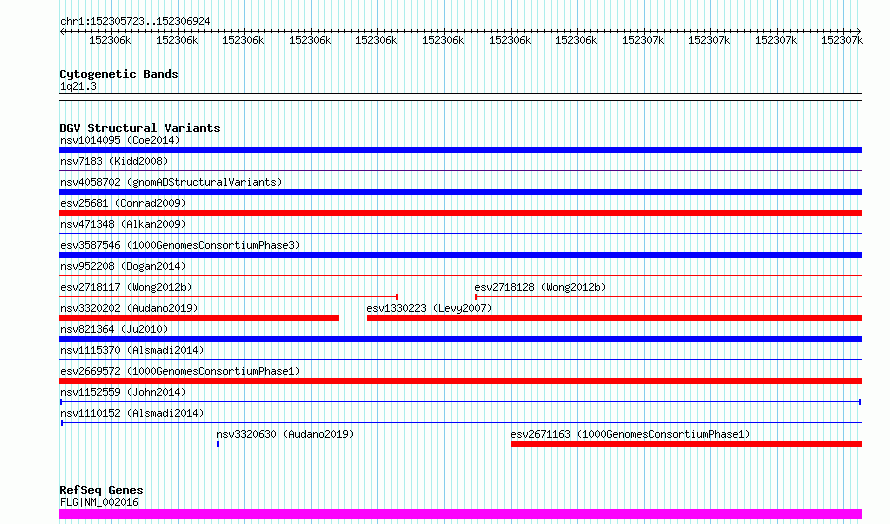Select the thick blue bar under esv3587546
890x524 pixels.
click(x=460, y=255)
